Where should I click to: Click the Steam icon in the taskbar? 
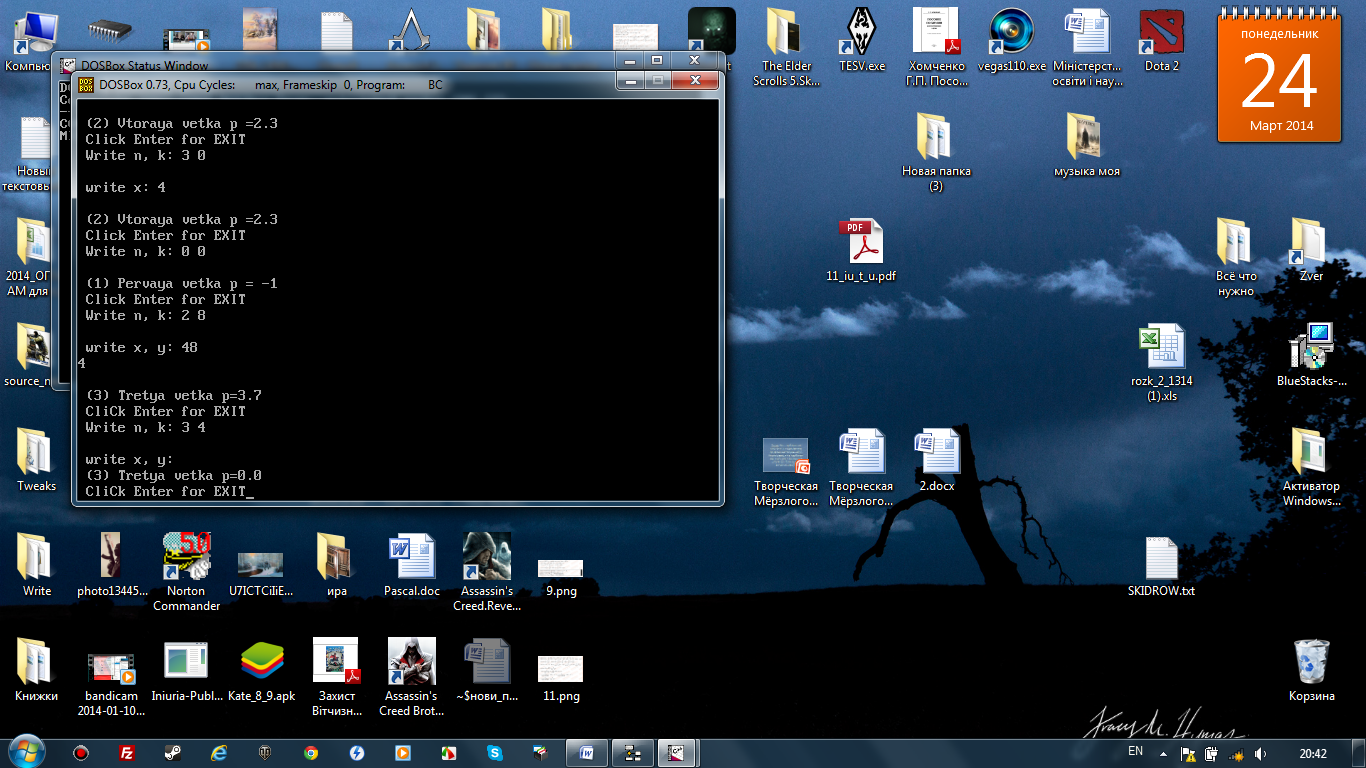click(x=173, y=753)
